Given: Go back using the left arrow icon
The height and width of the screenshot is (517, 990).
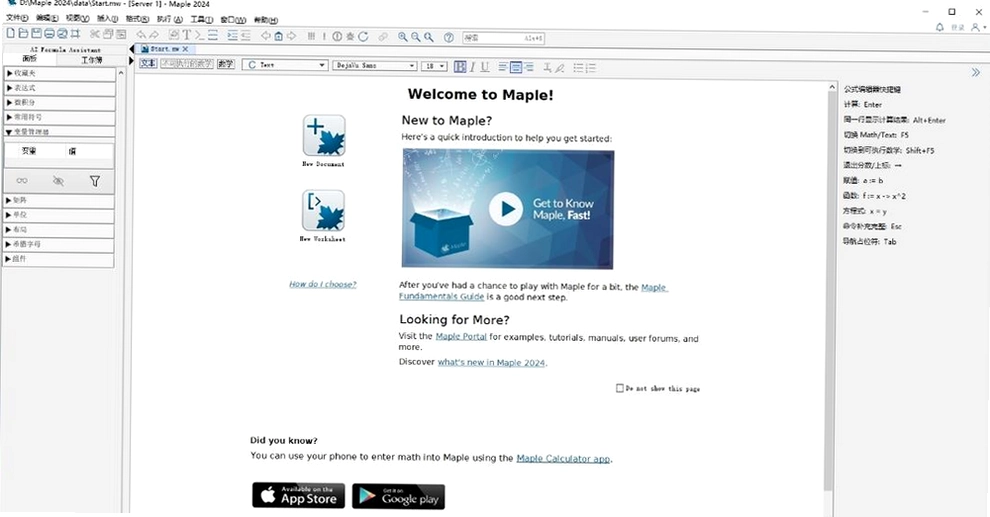Looking at the screenshot, I should [266, 36].
